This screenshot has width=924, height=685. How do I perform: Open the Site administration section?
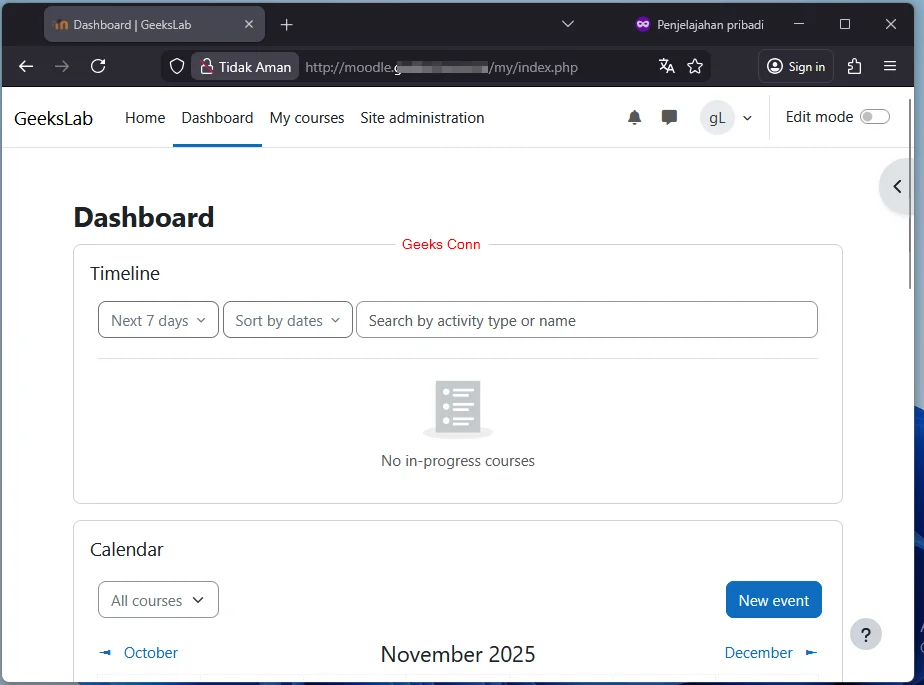(x=422, y=118)
